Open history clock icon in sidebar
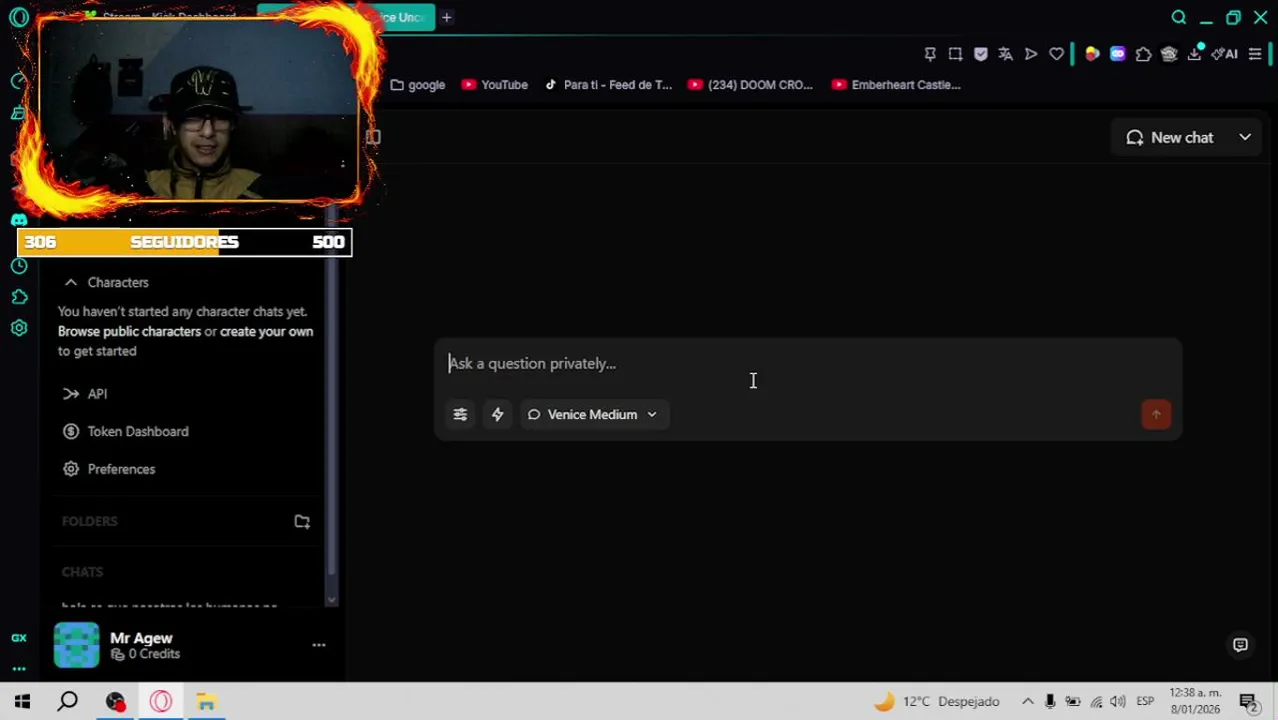 [19, 266]
